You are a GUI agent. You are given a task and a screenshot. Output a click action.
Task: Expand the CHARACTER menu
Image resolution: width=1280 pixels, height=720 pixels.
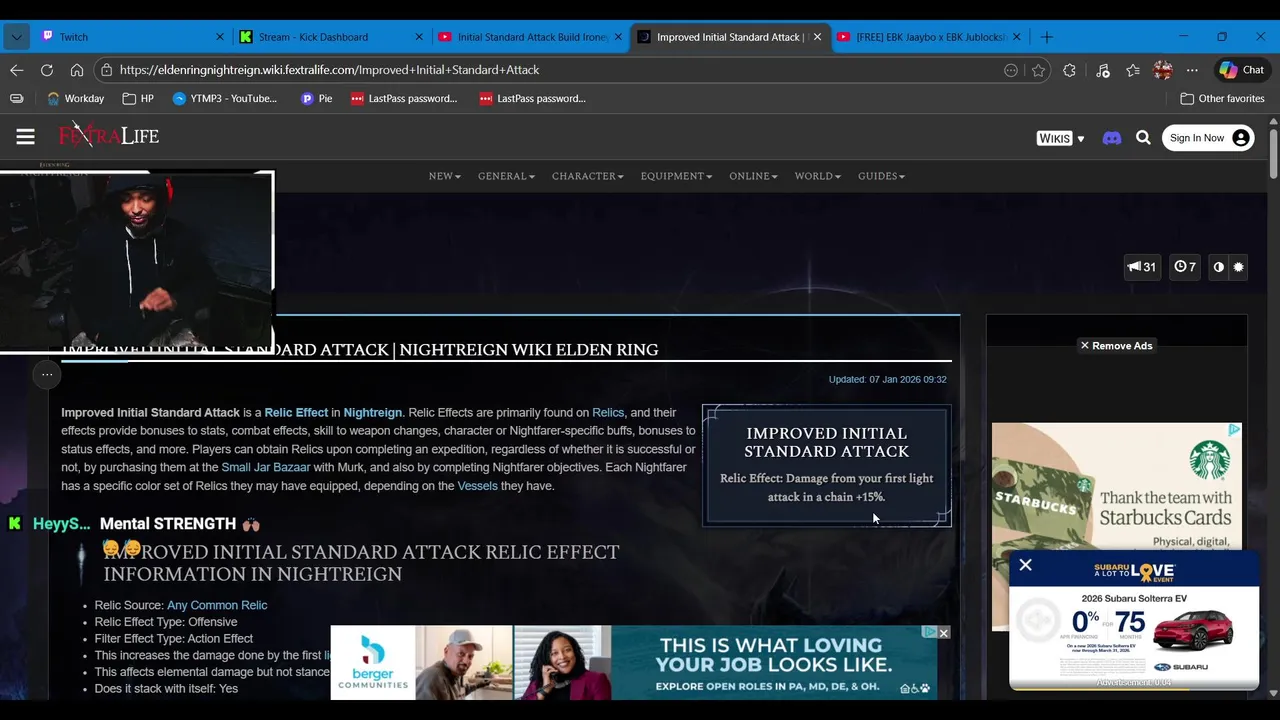[x=587, y=176]
